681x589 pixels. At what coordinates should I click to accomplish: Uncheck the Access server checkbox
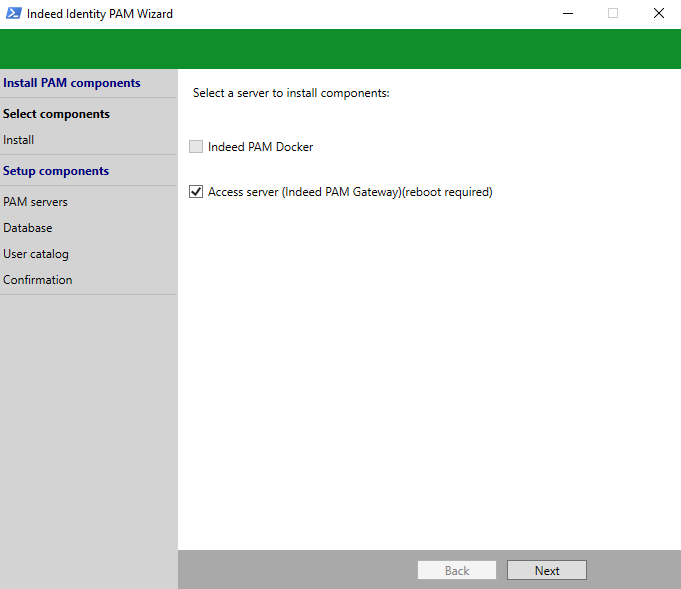(x=196, y=192)
